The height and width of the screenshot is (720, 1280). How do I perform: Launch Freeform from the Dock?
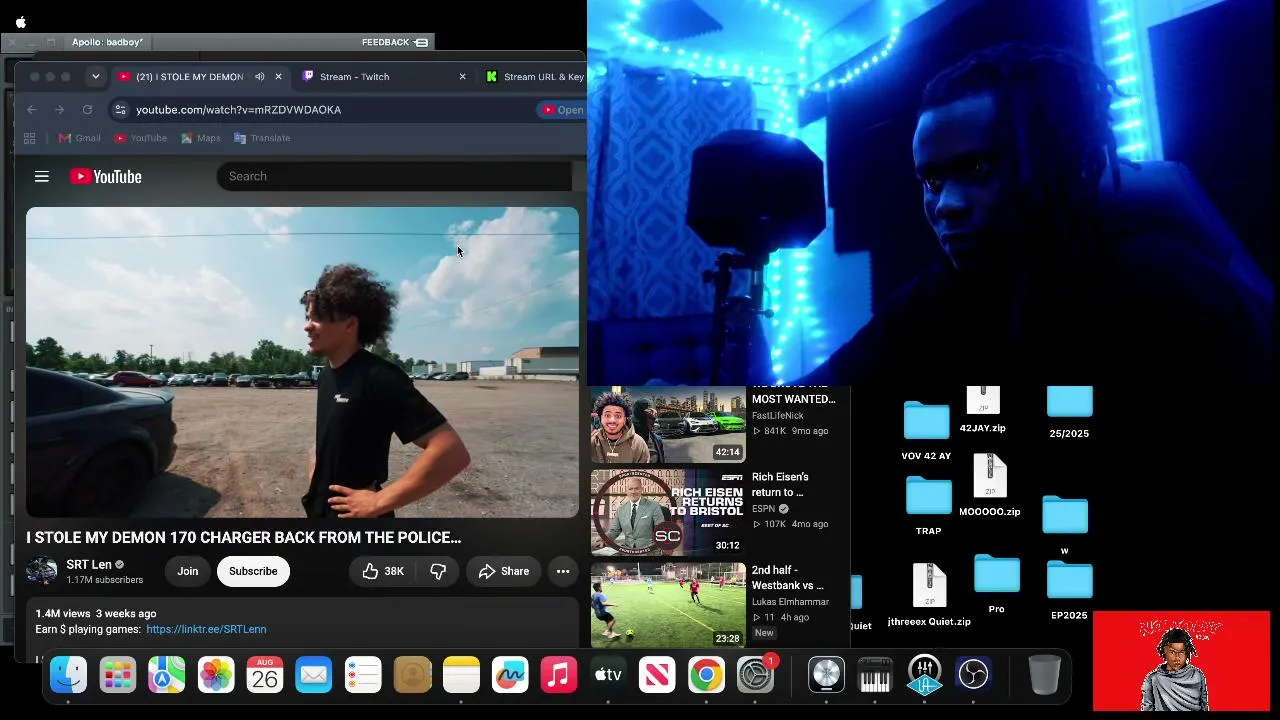coord(510,675)
